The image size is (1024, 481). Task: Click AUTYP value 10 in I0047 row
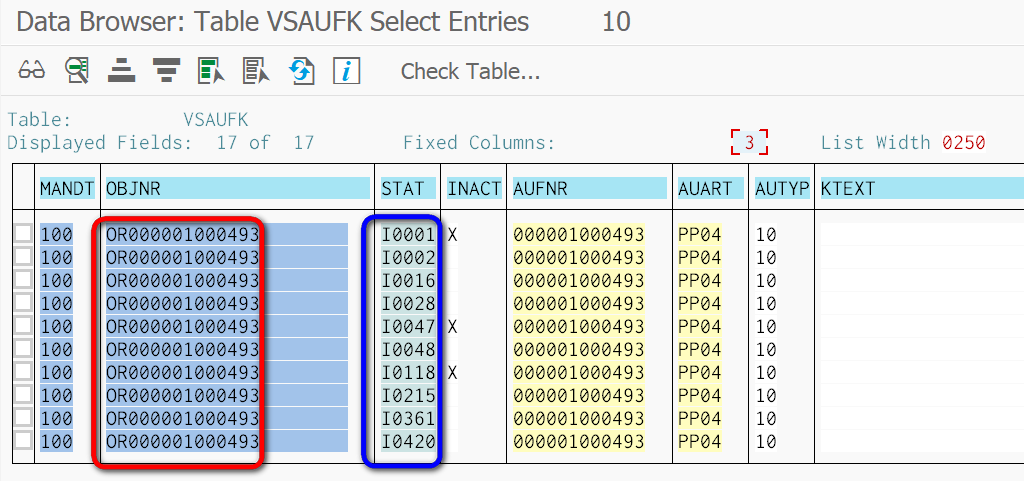[x=766, y=326]
